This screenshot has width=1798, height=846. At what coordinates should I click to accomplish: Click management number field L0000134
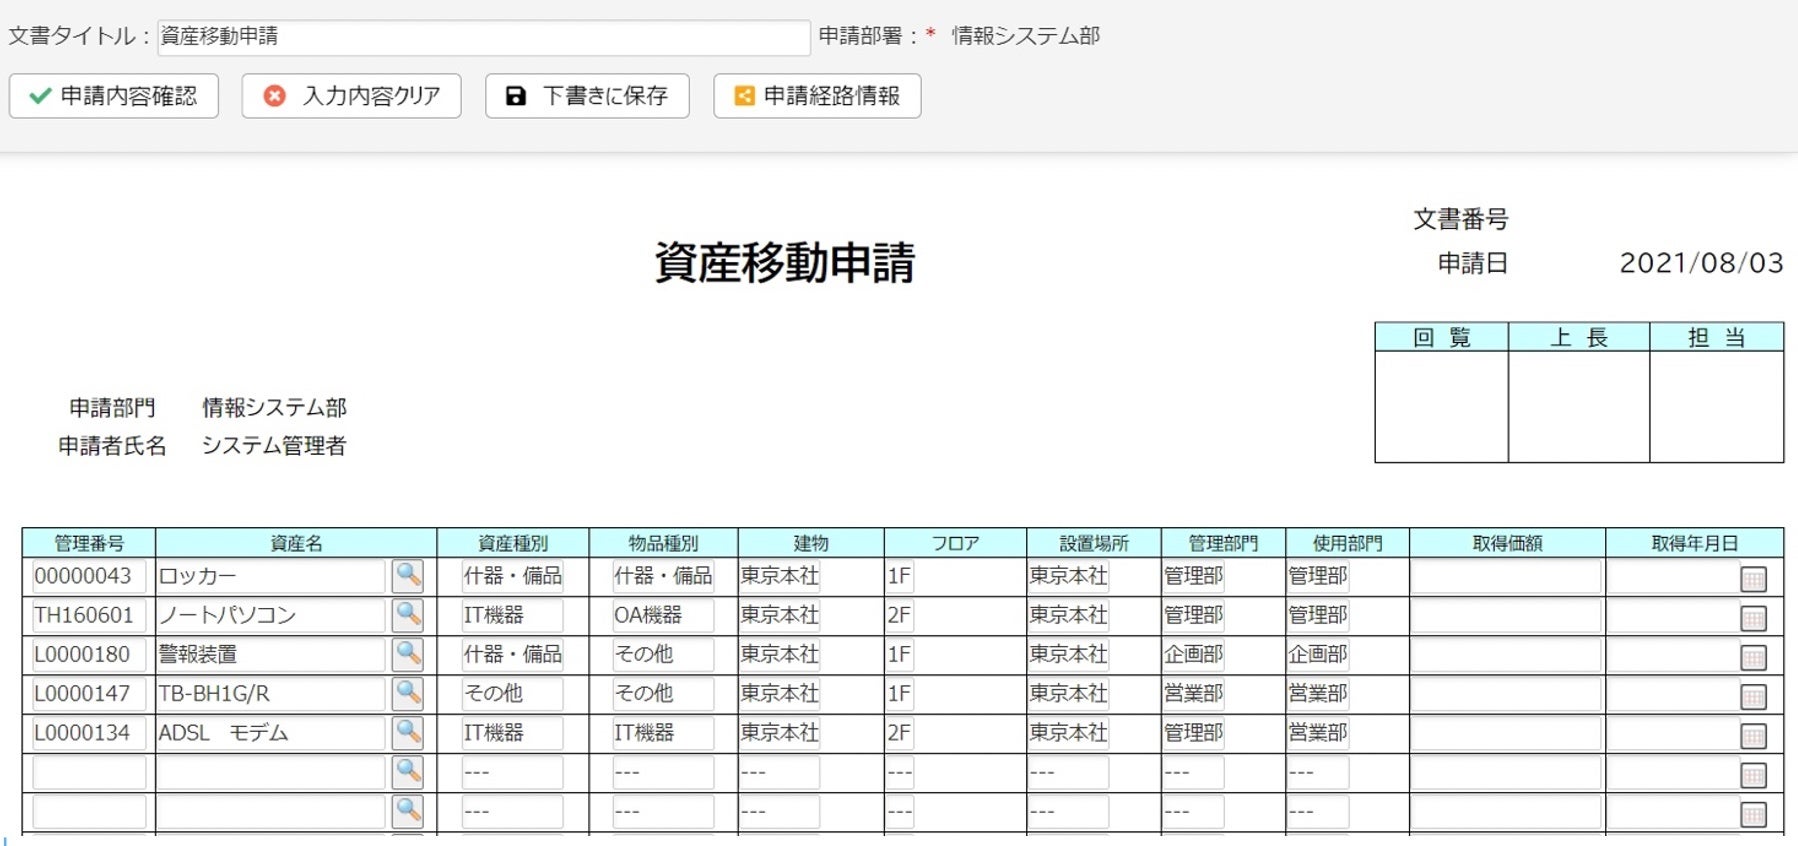pos(89,733)
